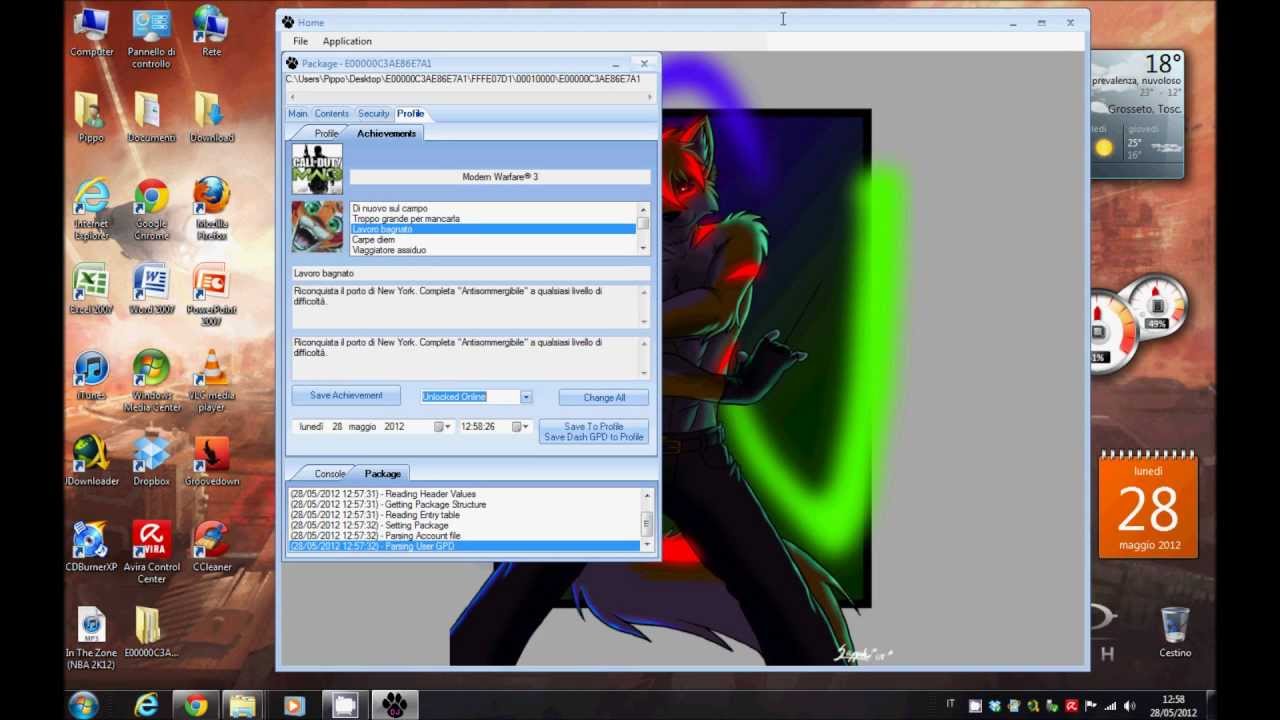Viewport: 1280px width, 720px height.
Task: Select achievement 'Troppo grande per mancarla'
Action: pos(493,218)
